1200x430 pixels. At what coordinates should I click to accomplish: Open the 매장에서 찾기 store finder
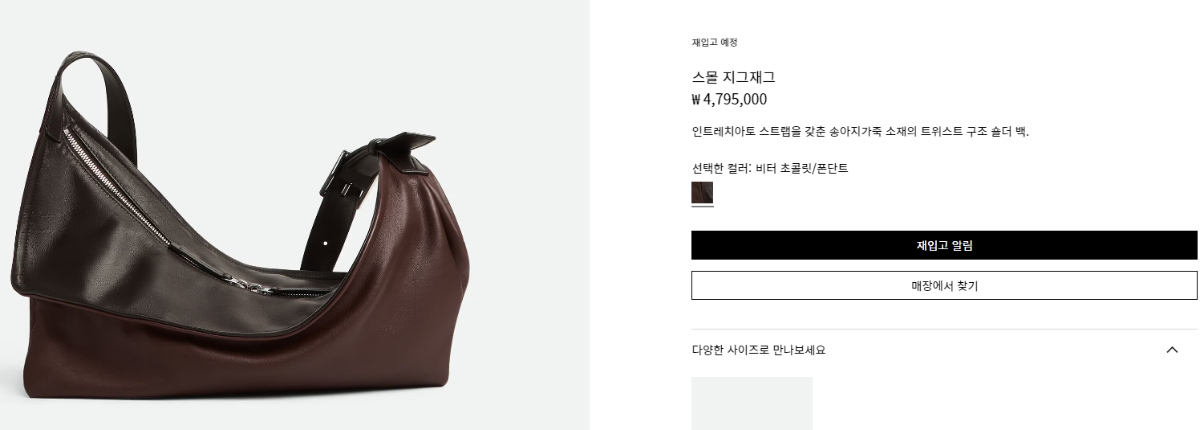pos(944,286)
